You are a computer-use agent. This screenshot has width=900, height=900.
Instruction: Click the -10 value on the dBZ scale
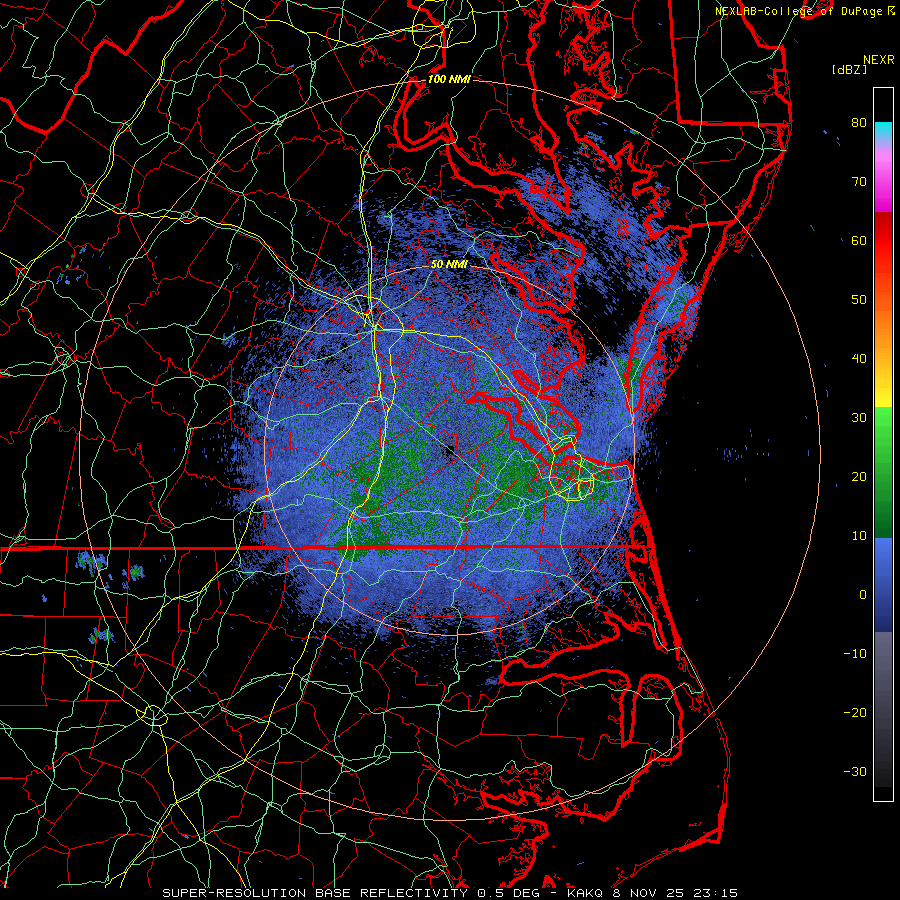[x=855, y=654]
